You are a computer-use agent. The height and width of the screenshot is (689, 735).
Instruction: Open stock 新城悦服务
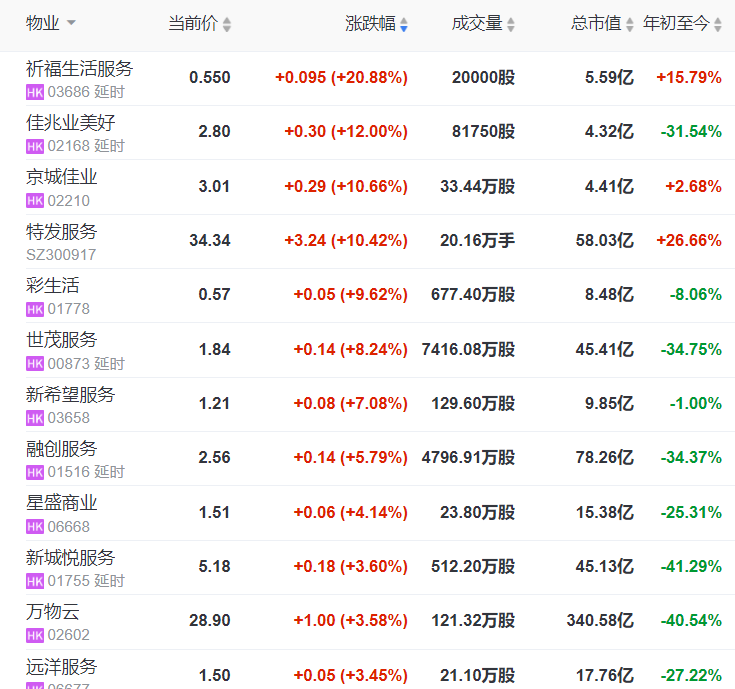coord(70,557)
